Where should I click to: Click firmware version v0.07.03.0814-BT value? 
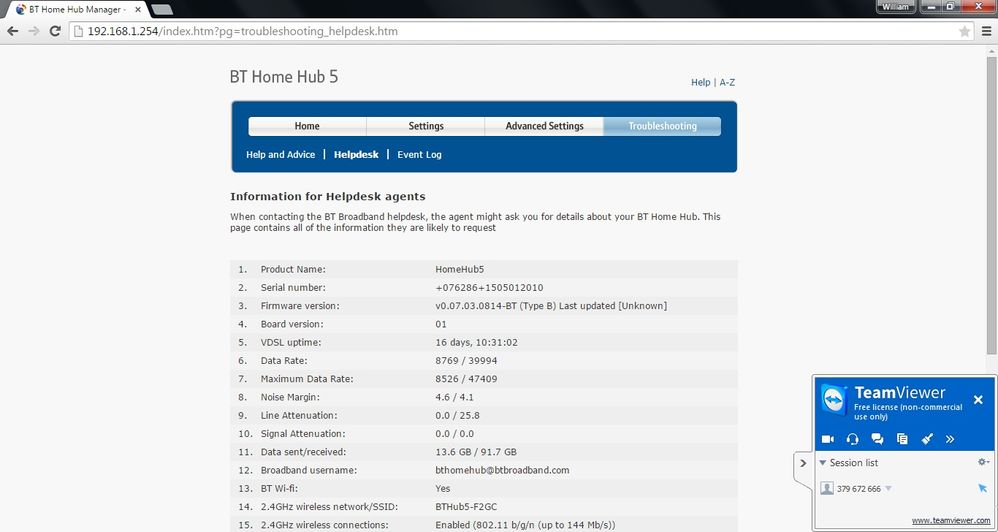551,305
